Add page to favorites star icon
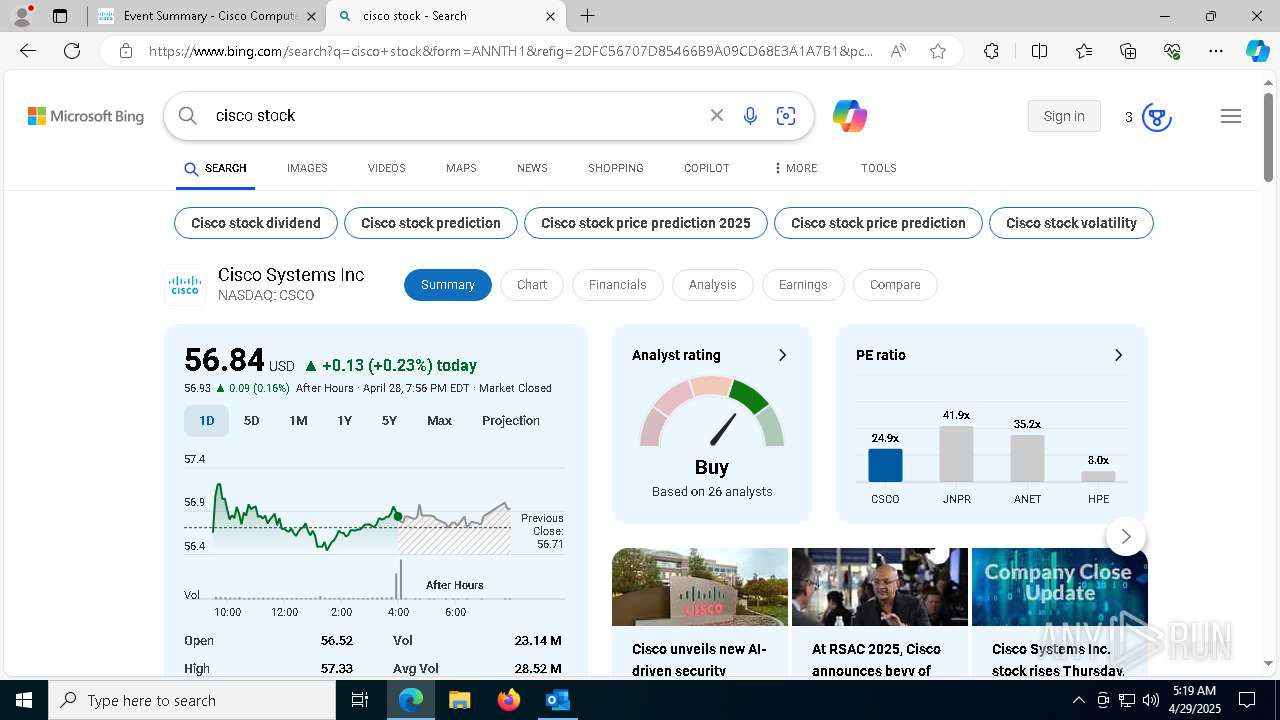The width and height of the screenshot is (1280, 720). coord(938,51)
